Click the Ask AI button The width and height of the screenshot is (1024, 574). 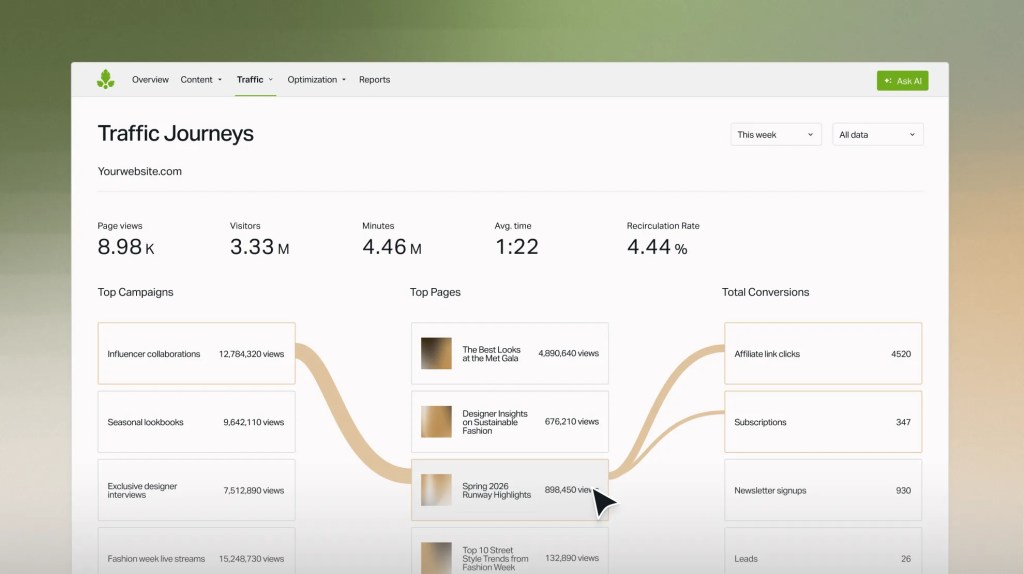pos(903,81)
